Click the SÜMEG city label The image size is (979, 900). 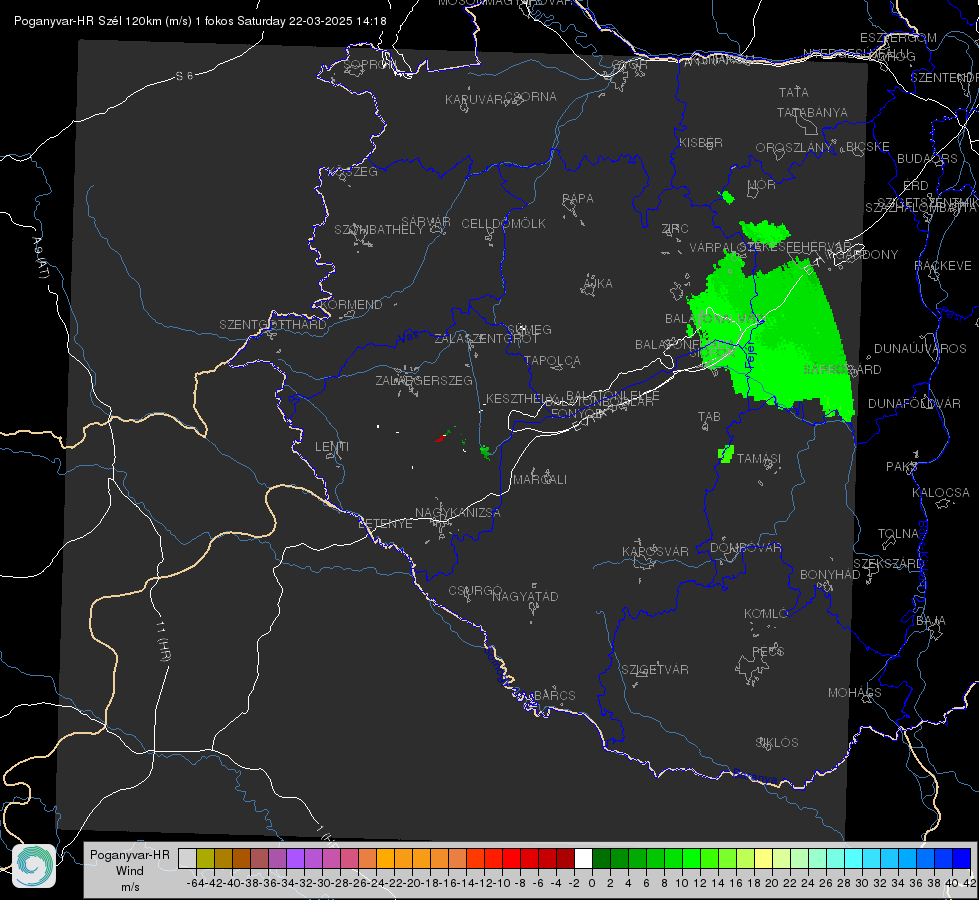529,329
